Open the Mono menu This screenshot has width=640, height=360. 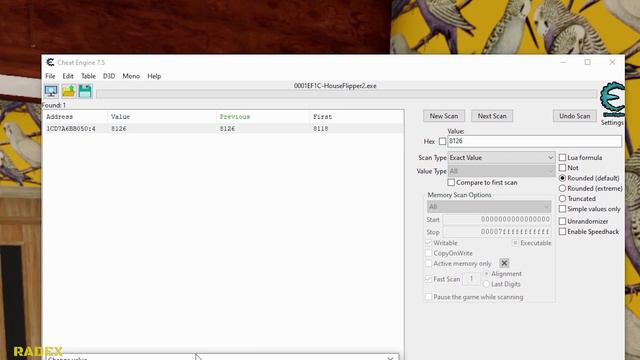point(131,76)
